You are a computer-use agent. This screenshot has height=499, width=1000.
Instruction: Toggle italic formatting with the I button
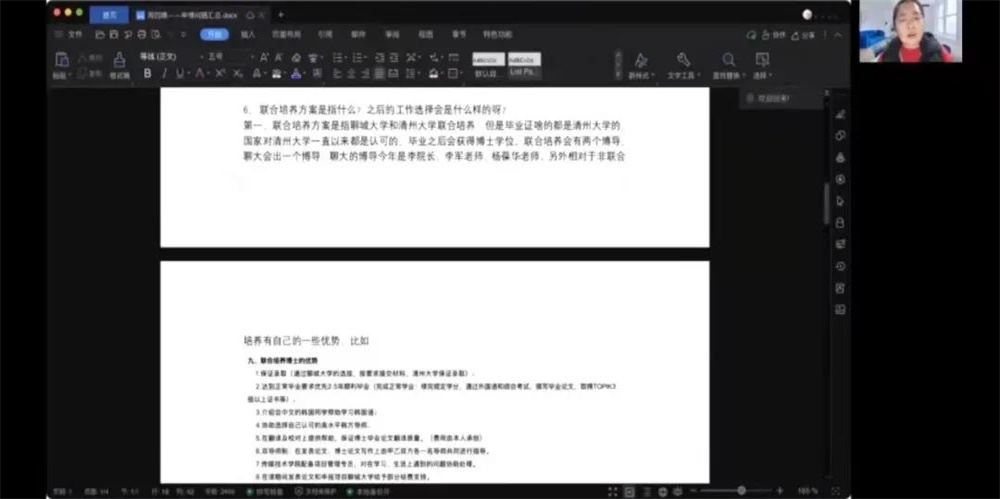coord(164,74)
